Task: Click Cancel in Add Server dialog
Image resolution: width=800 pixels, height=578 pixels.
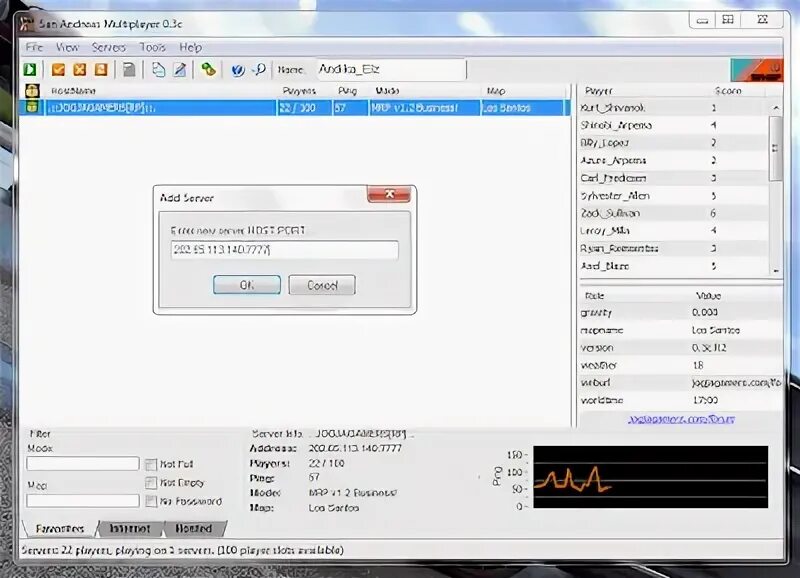Action: point(322,285)
